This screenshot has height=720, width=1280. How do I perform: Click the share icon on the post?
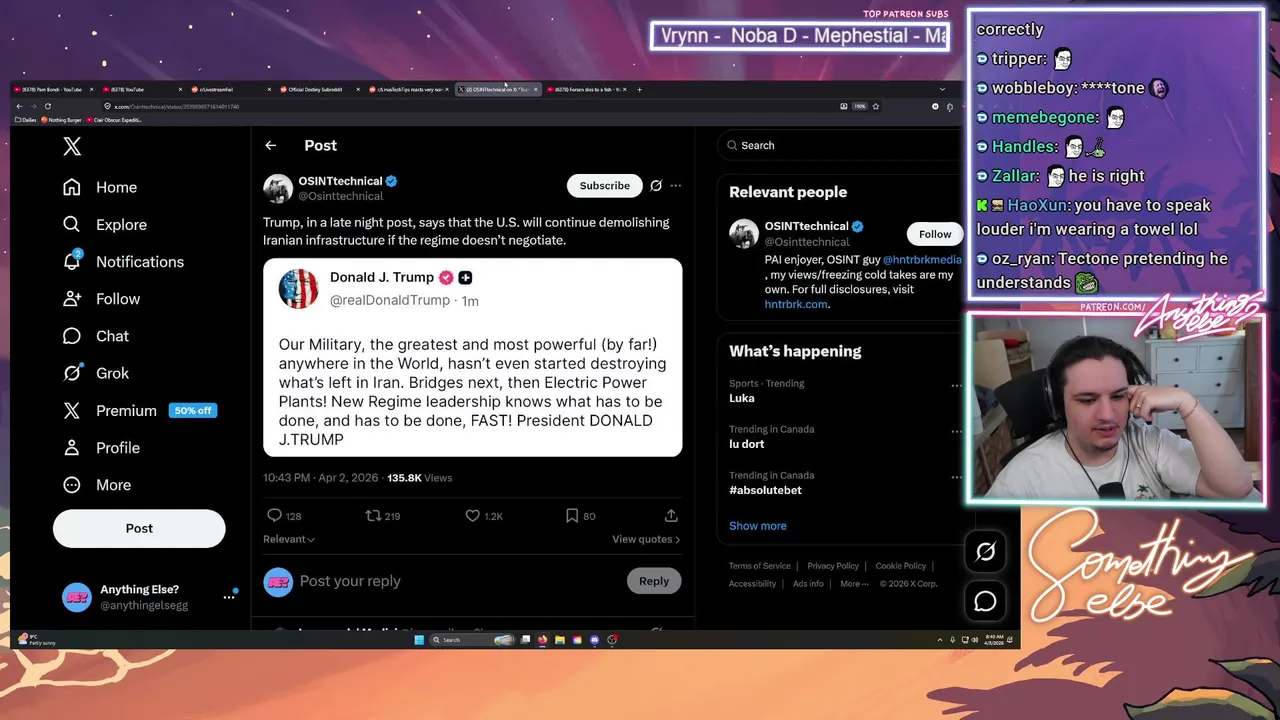tap(671, 515)
